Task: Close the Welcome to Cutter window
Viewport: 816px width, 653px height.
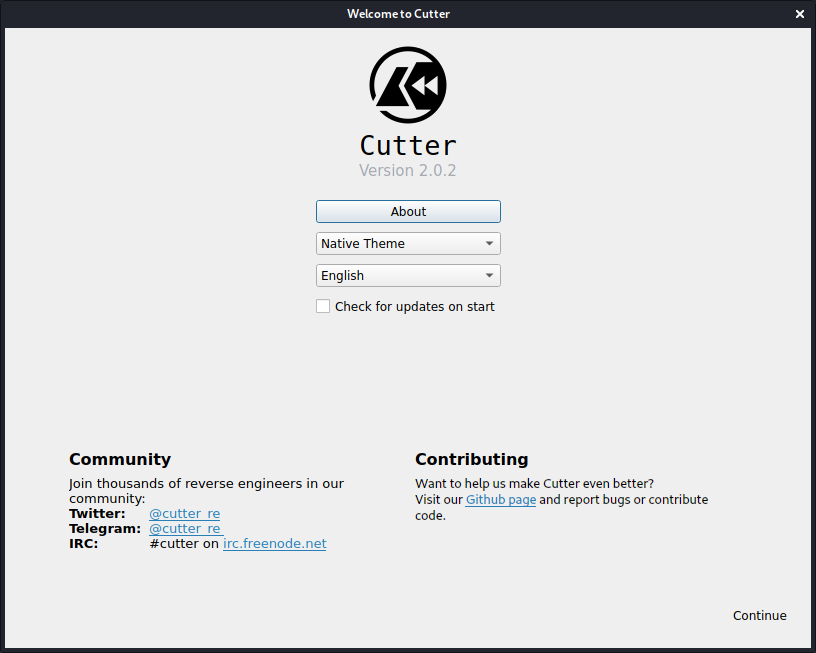Action: 799,14
